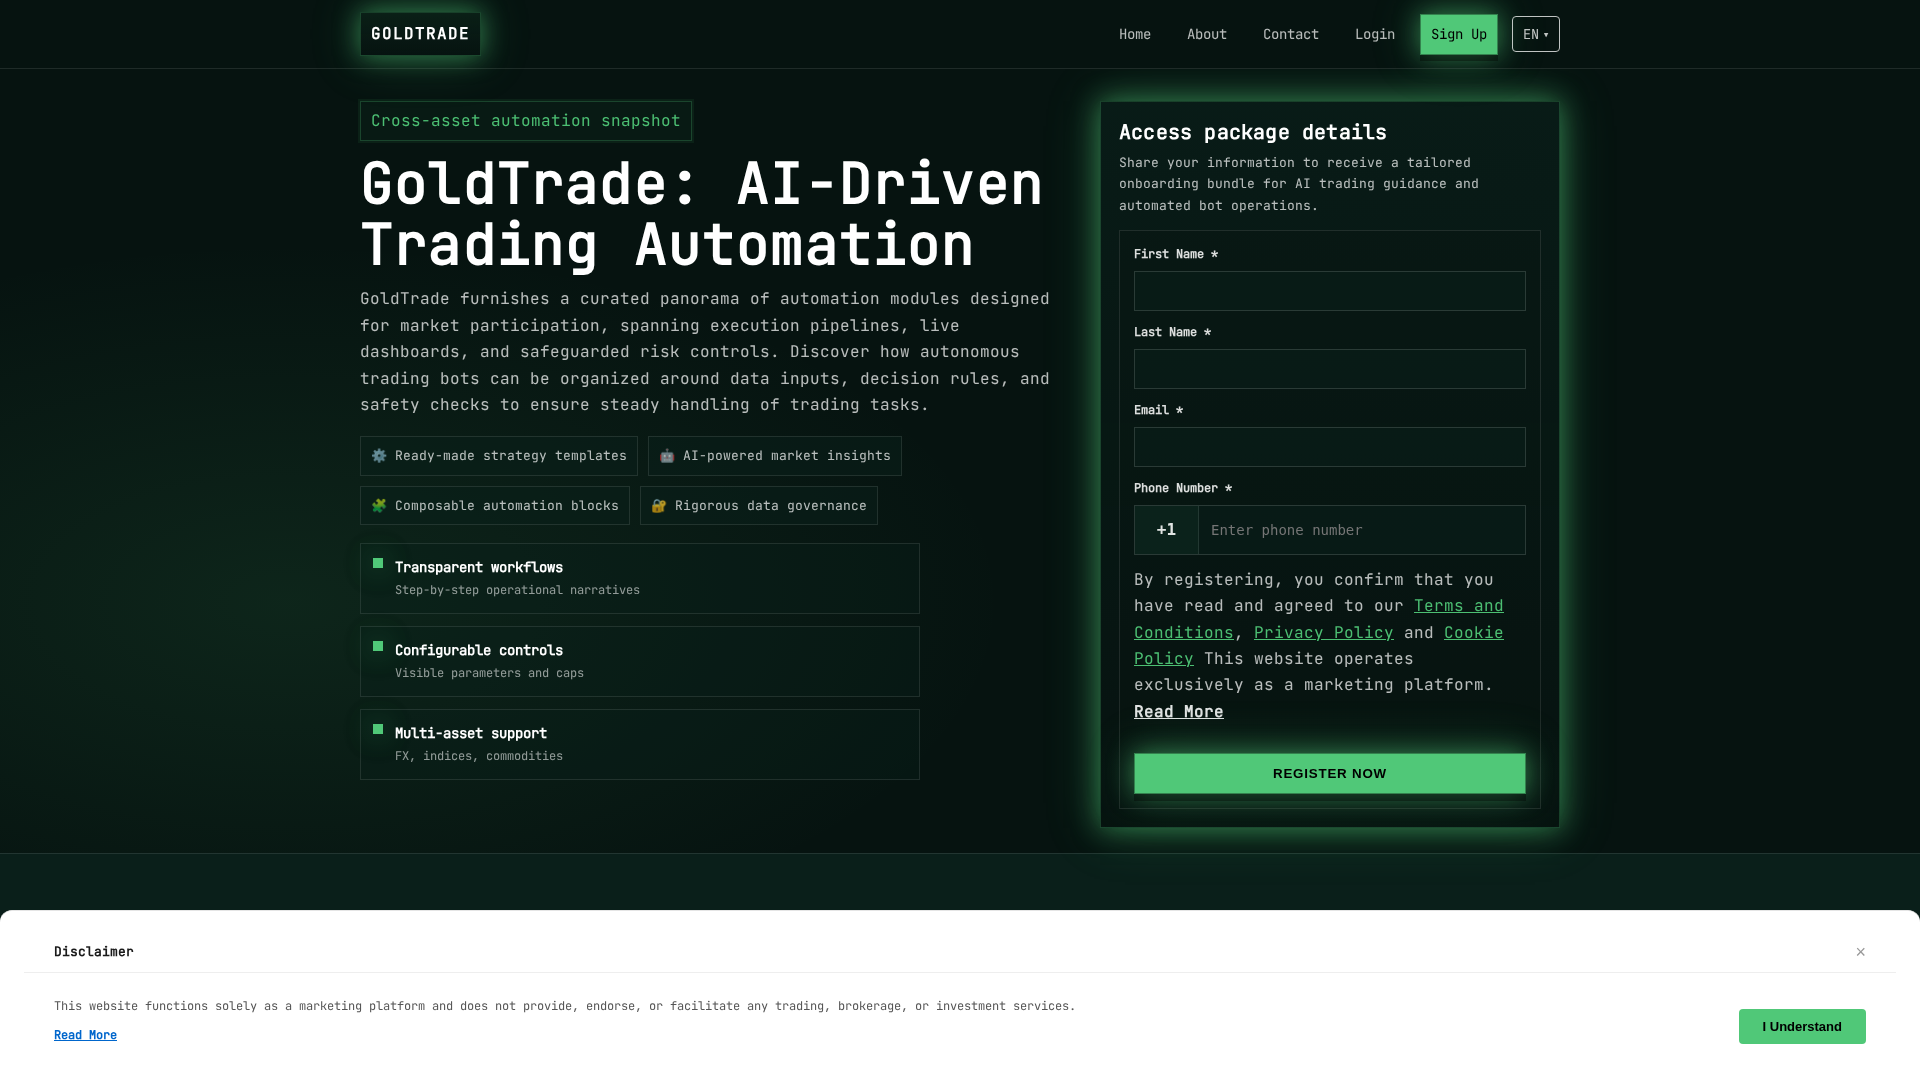Image resolution: width=1920 pixels, height=1080 pixels.
Task: Click the Sign Up button
Action: (x=1459, y=34)
